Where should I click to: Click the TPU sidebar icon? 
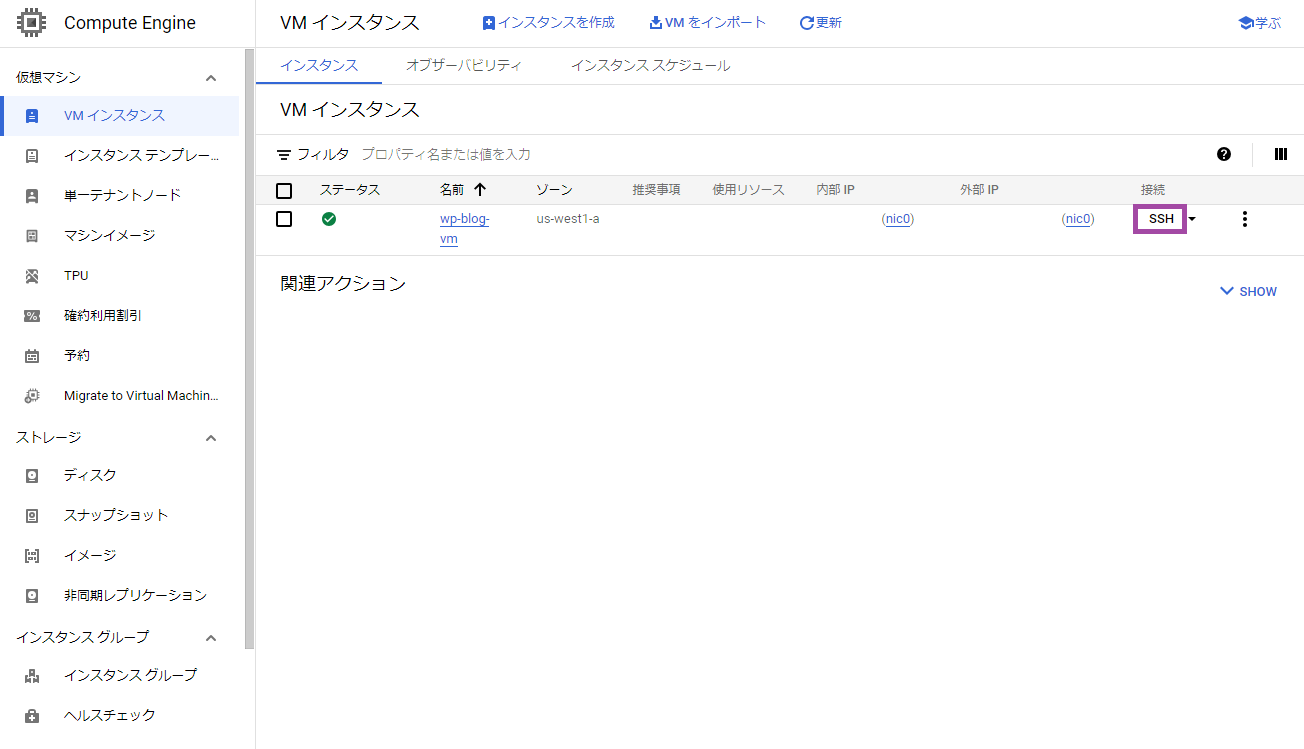[32, 276]
